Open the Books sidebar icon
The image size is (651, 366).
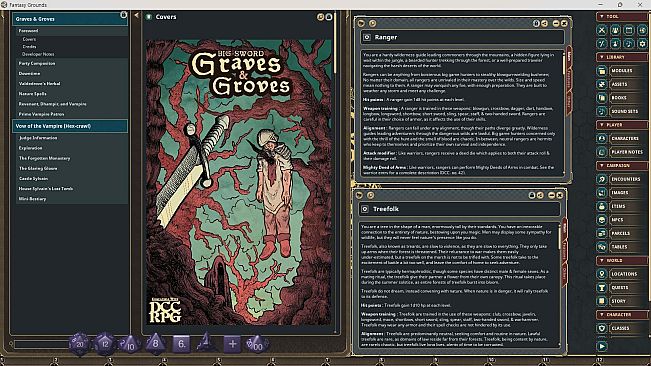[602, 98]
